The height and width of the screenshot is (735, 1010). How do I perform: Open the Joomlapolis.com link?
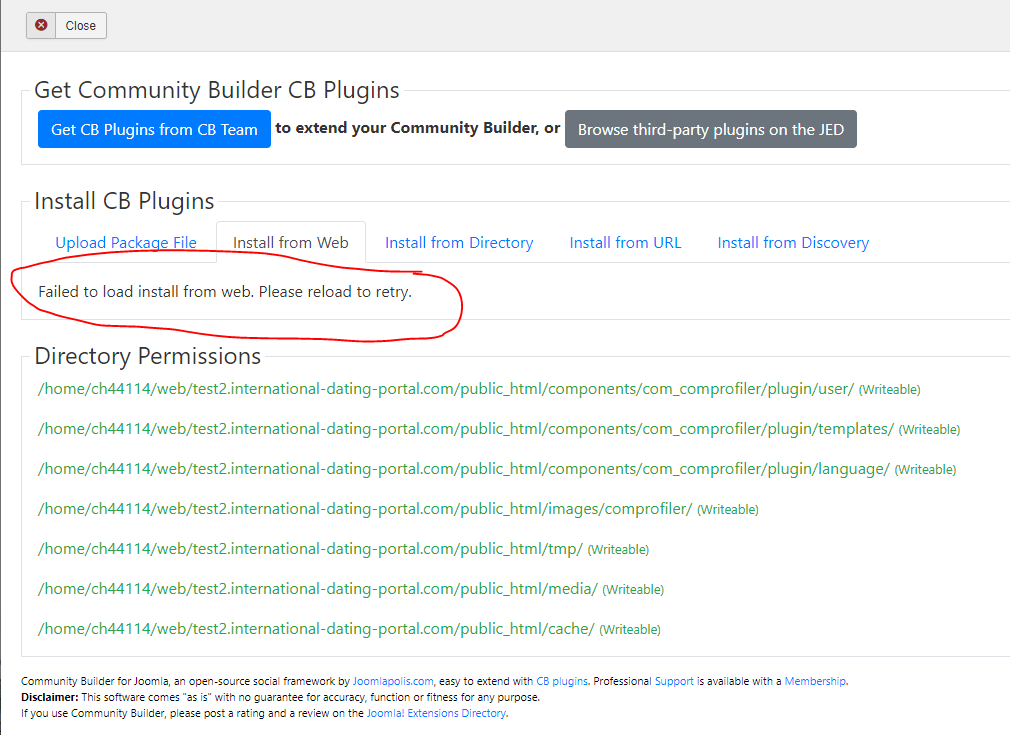tap(393, 681)
